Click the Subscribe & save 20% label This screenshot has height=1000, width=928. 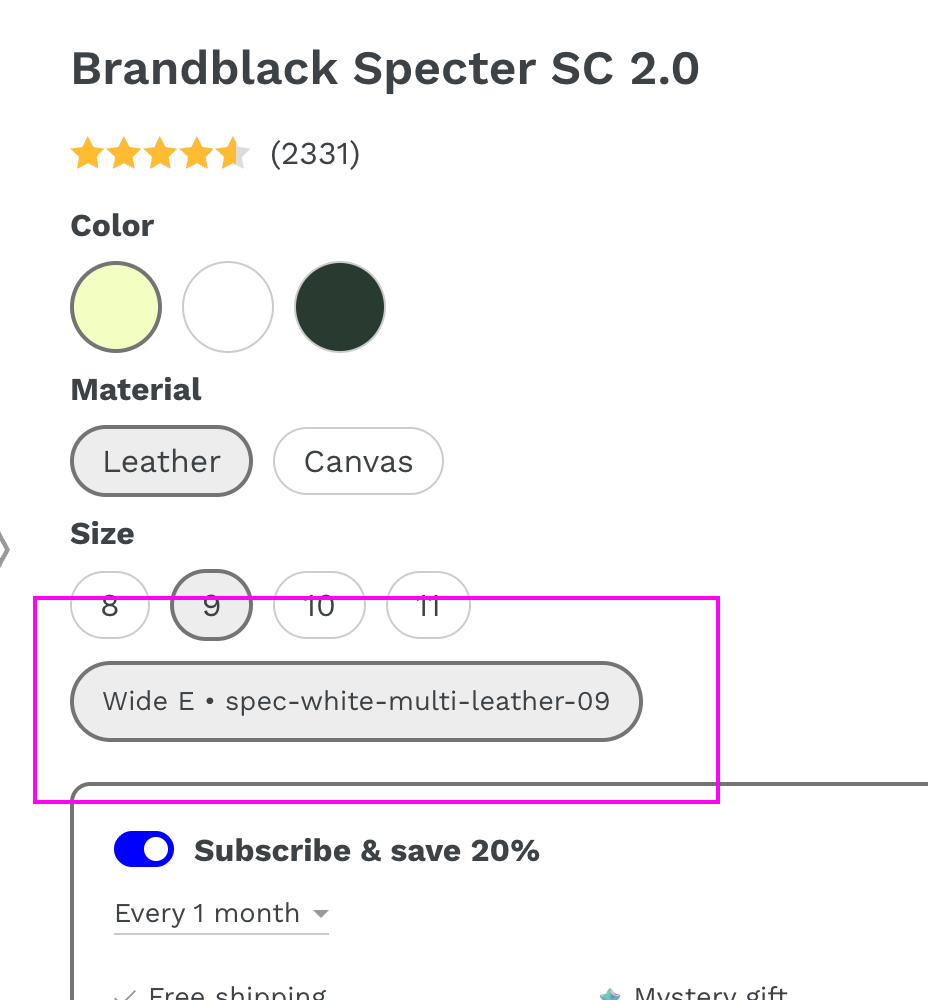click(x=366, y=850)
